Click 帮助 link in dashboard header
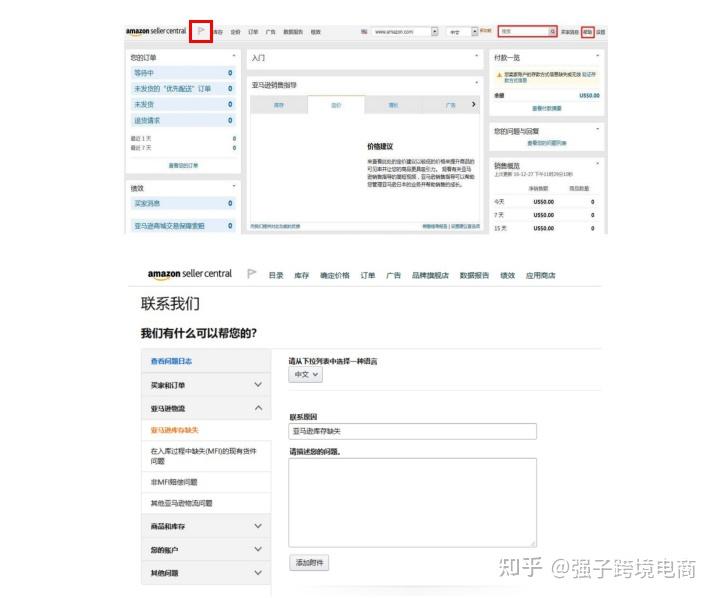Screen dimensions: 714x598 (588, 32)
